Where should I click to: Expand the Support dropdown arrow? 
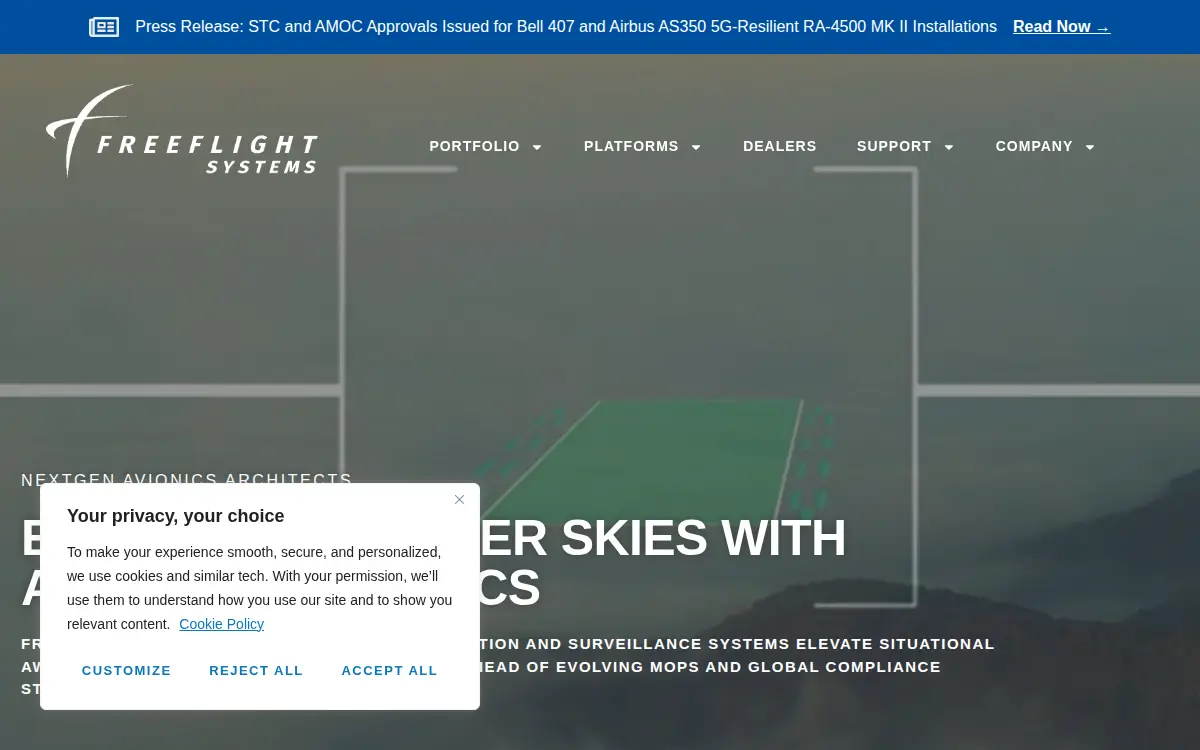(x=949, y=147)
